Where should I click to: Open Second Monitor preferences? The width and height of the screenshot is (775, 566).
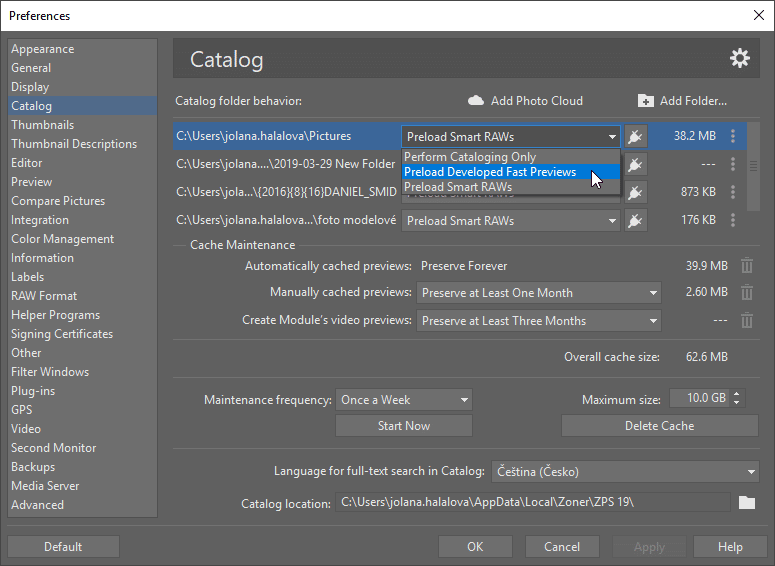point(83,448)
